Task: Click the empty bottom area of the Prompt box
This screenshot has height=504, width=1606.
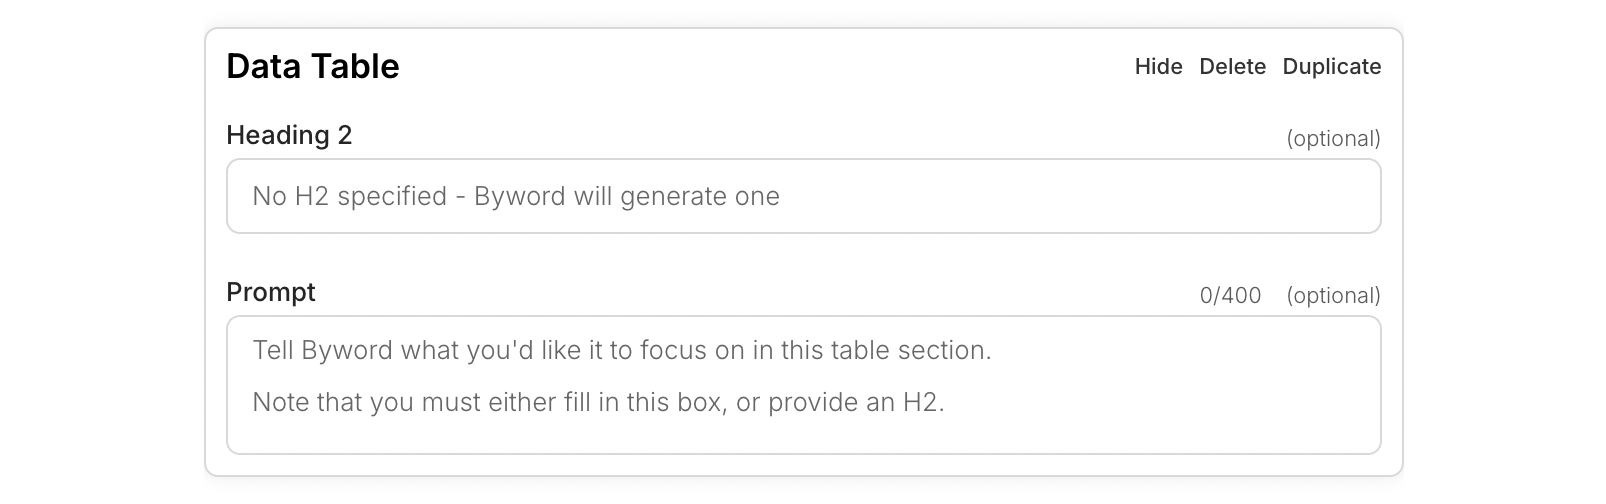Action: tap(803, 436)
